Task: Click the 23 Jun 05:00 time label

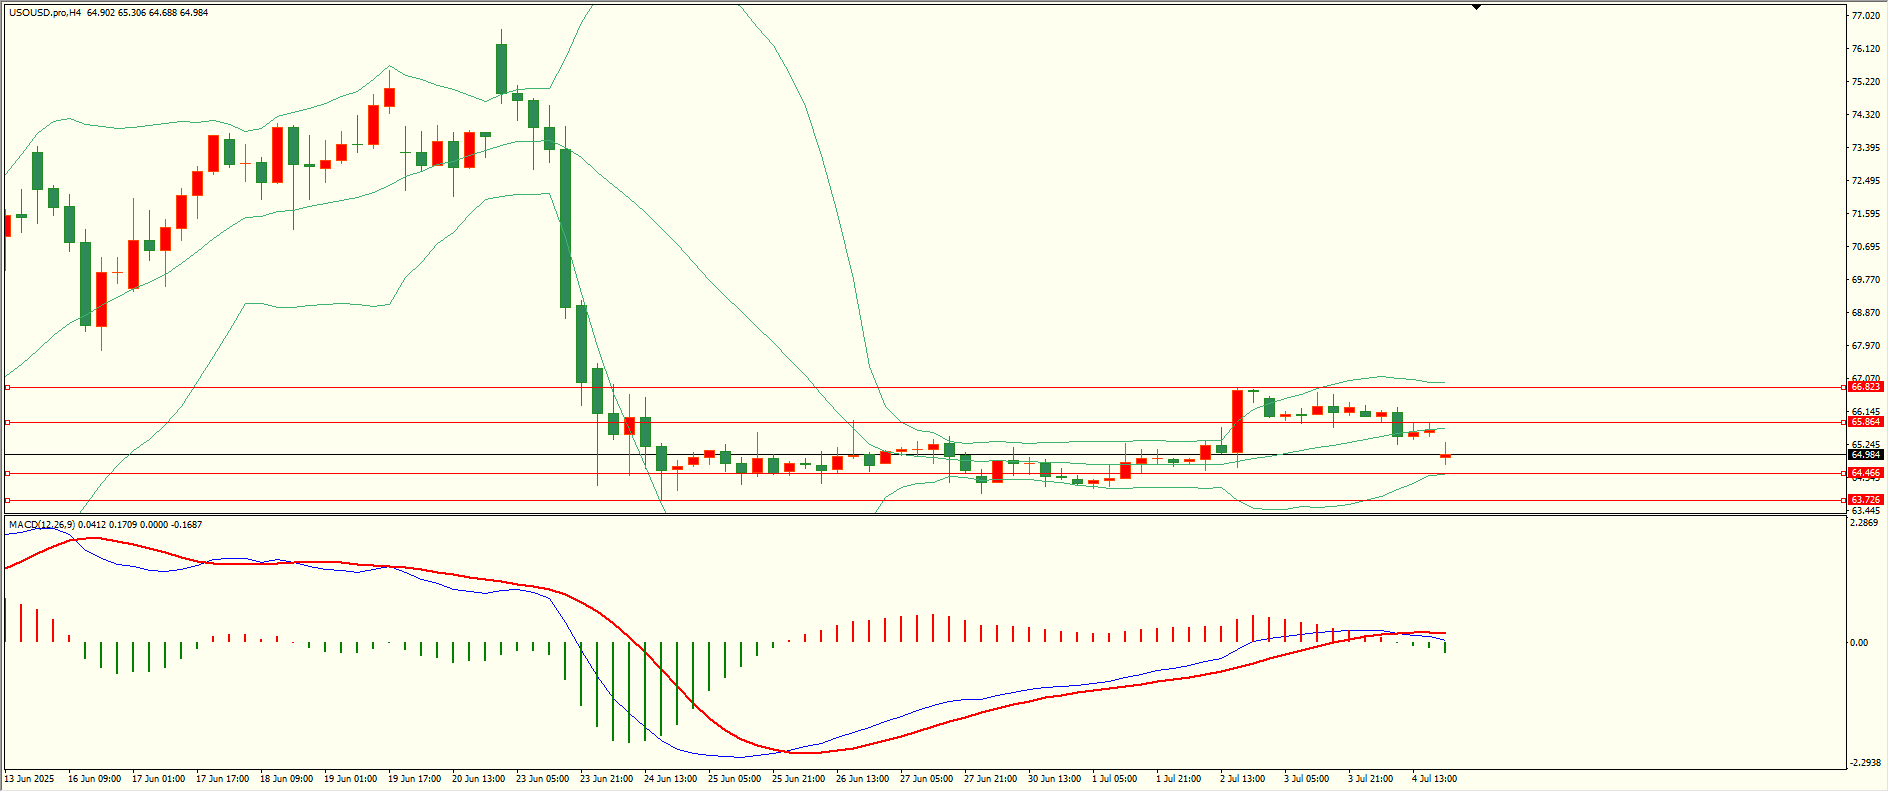Action: click(x=542, y=779)
